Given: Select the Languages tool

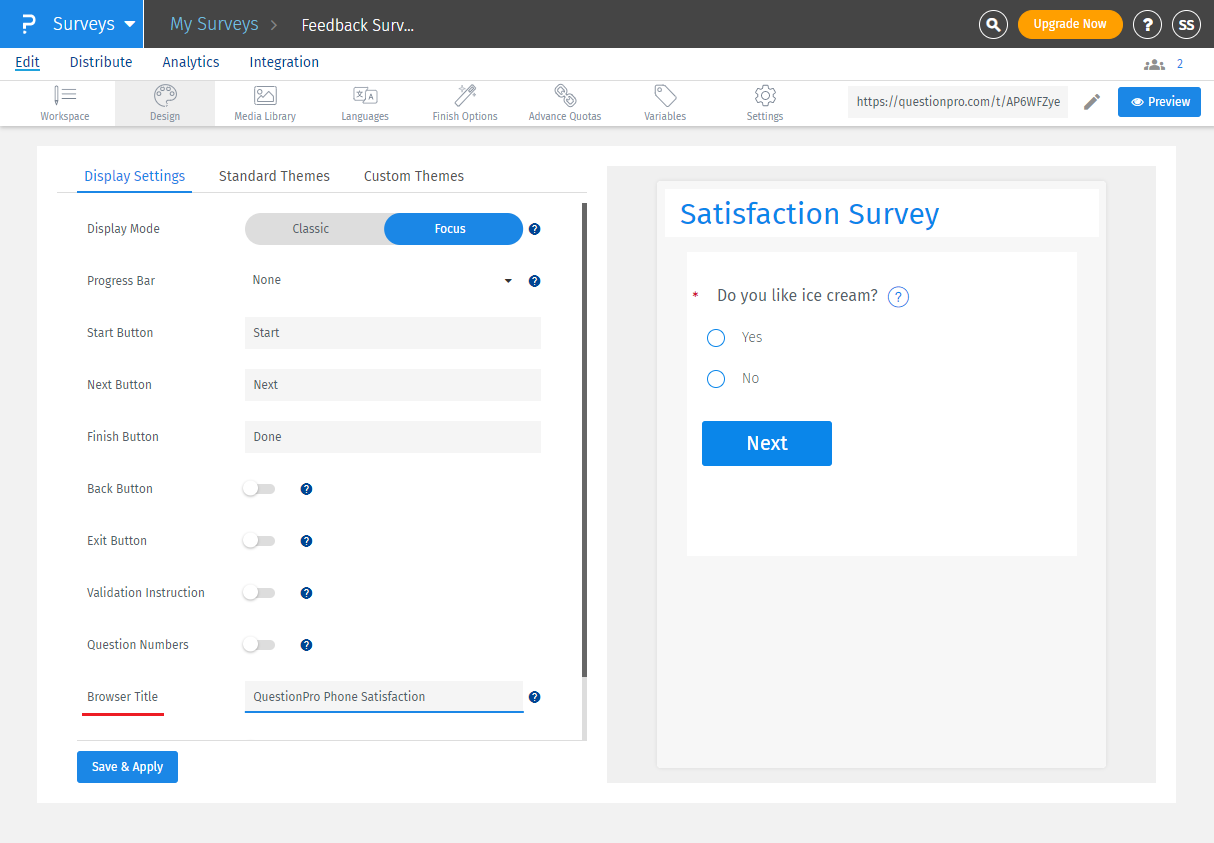Looking at the screenshot, I should click(364, 102).
